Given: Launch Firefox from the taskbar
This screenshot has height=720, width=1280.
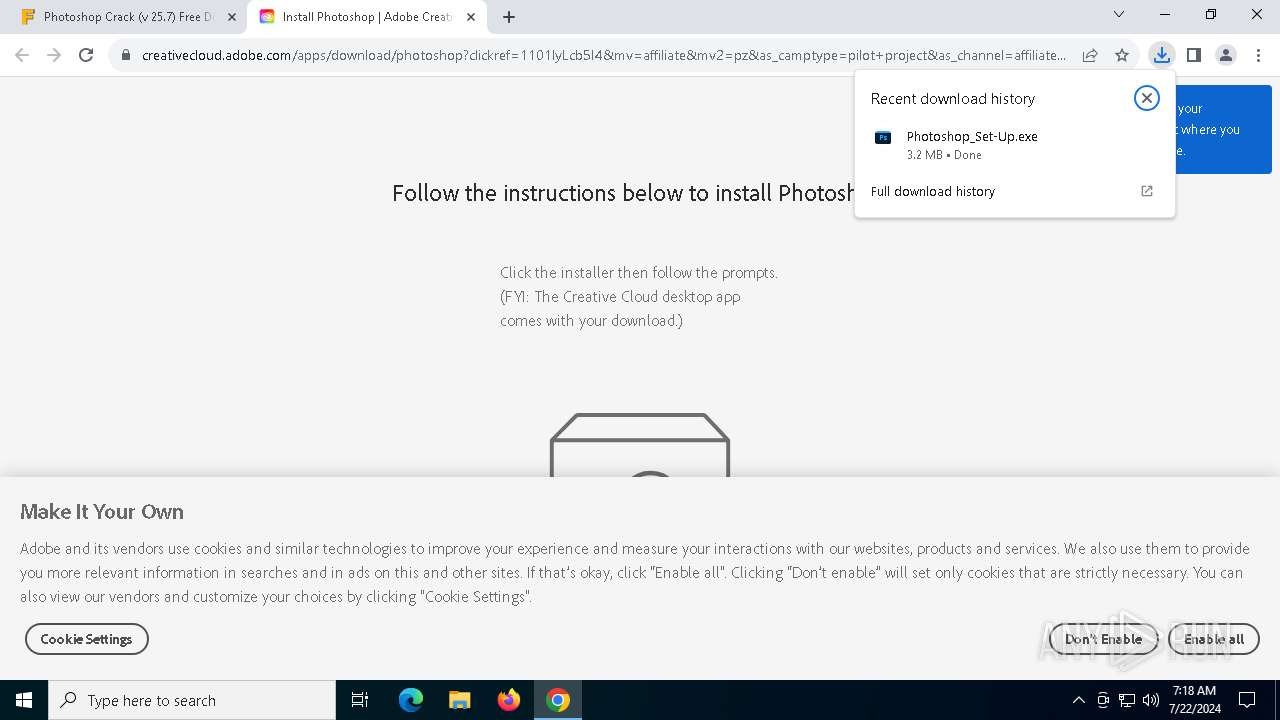Looking at the screenshot, I should 509,700.
